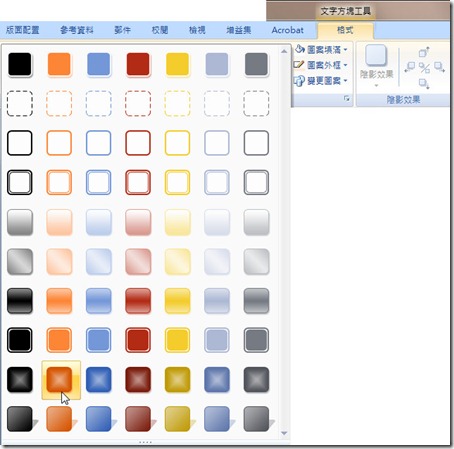Choose the red double outline style
This screenshot has width=454, height=449.
pyautogui.click(x=138, y=182)
